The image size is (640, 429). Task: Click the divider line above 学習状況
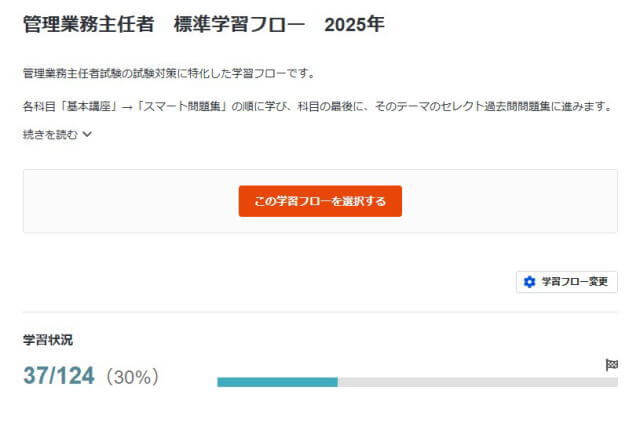click(320, 312)
